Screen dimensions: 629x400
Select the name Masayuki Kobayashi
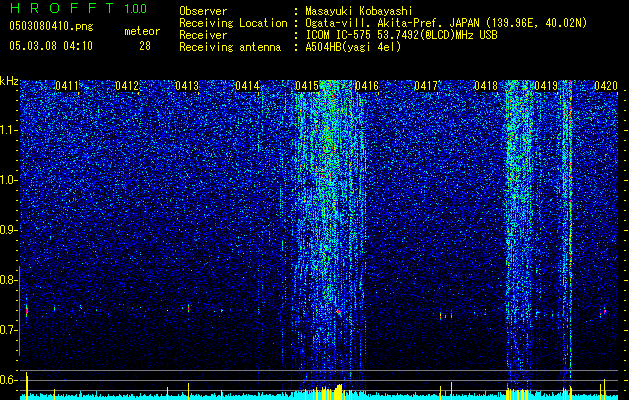pyautogui.click(x=359, y=11)
